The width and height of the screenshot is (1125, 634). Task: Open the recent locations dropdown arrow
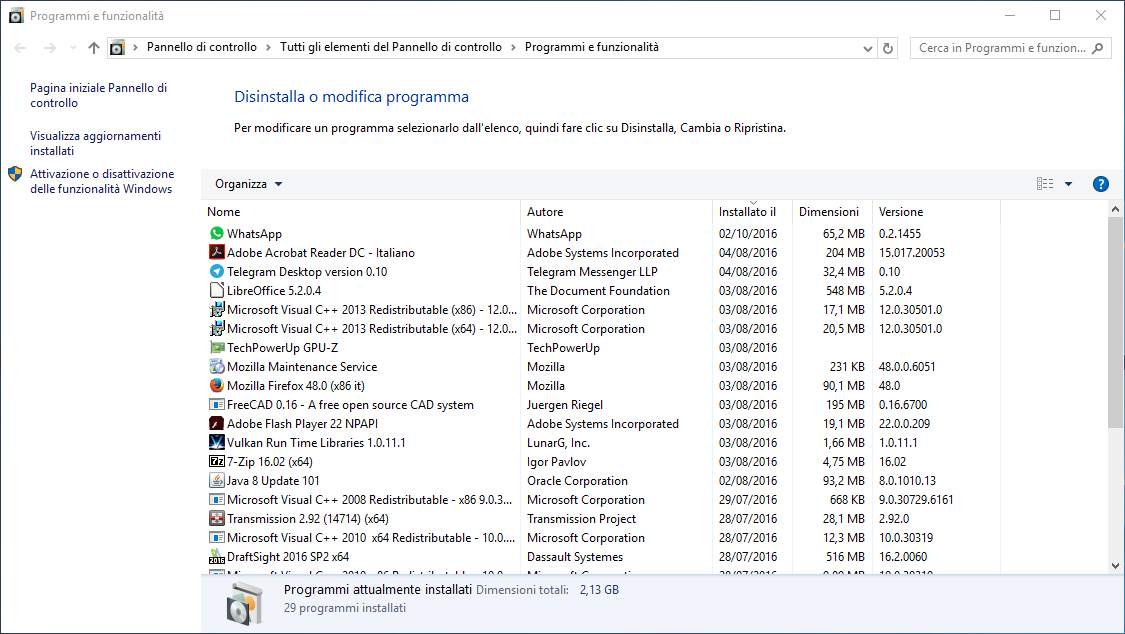pos(73,48)
